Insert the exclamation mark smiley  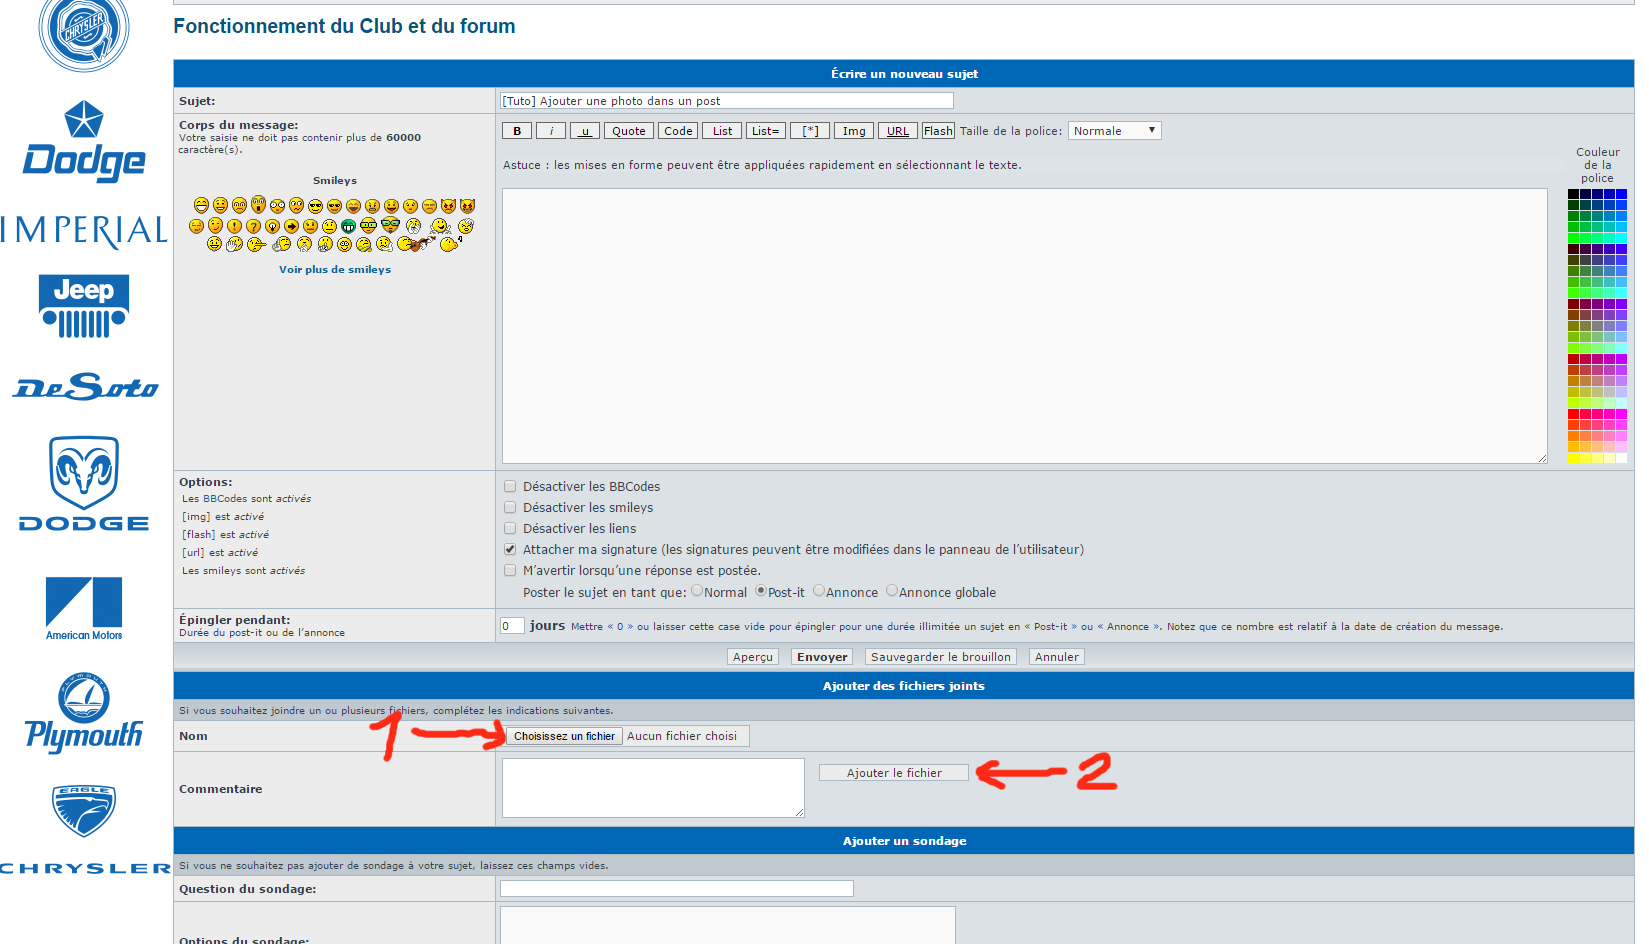click(x=234, y=226)
